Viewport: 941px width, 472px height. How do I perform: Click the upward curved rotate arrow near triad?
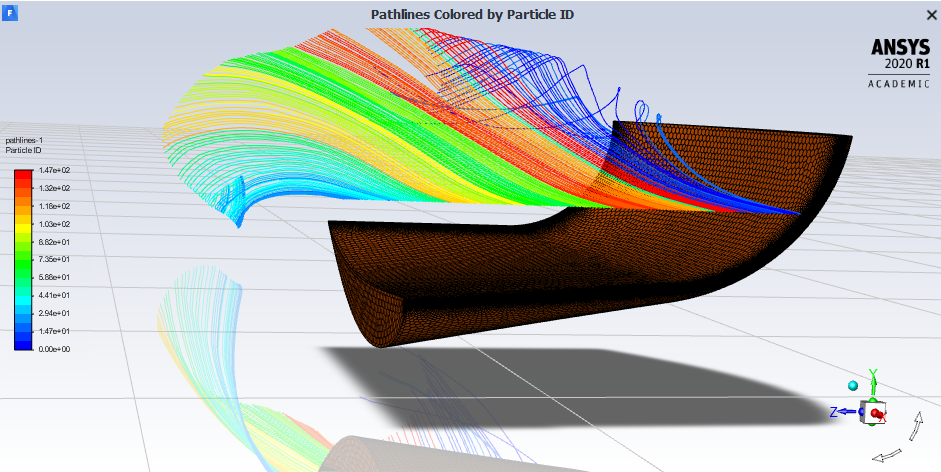pyautogui.click(x=916, y=426)
